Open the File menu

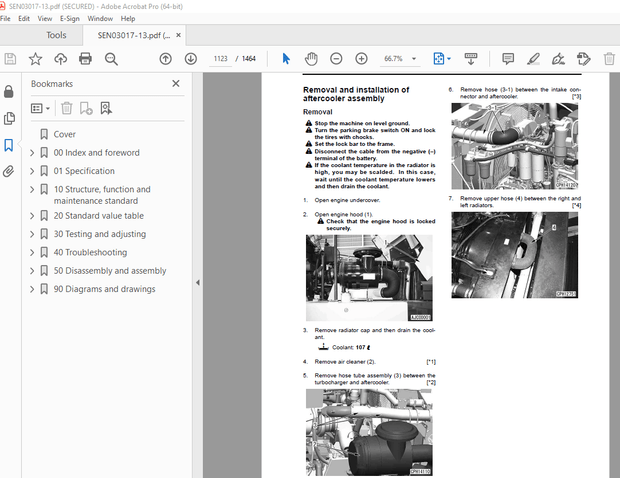coord(5,19)
